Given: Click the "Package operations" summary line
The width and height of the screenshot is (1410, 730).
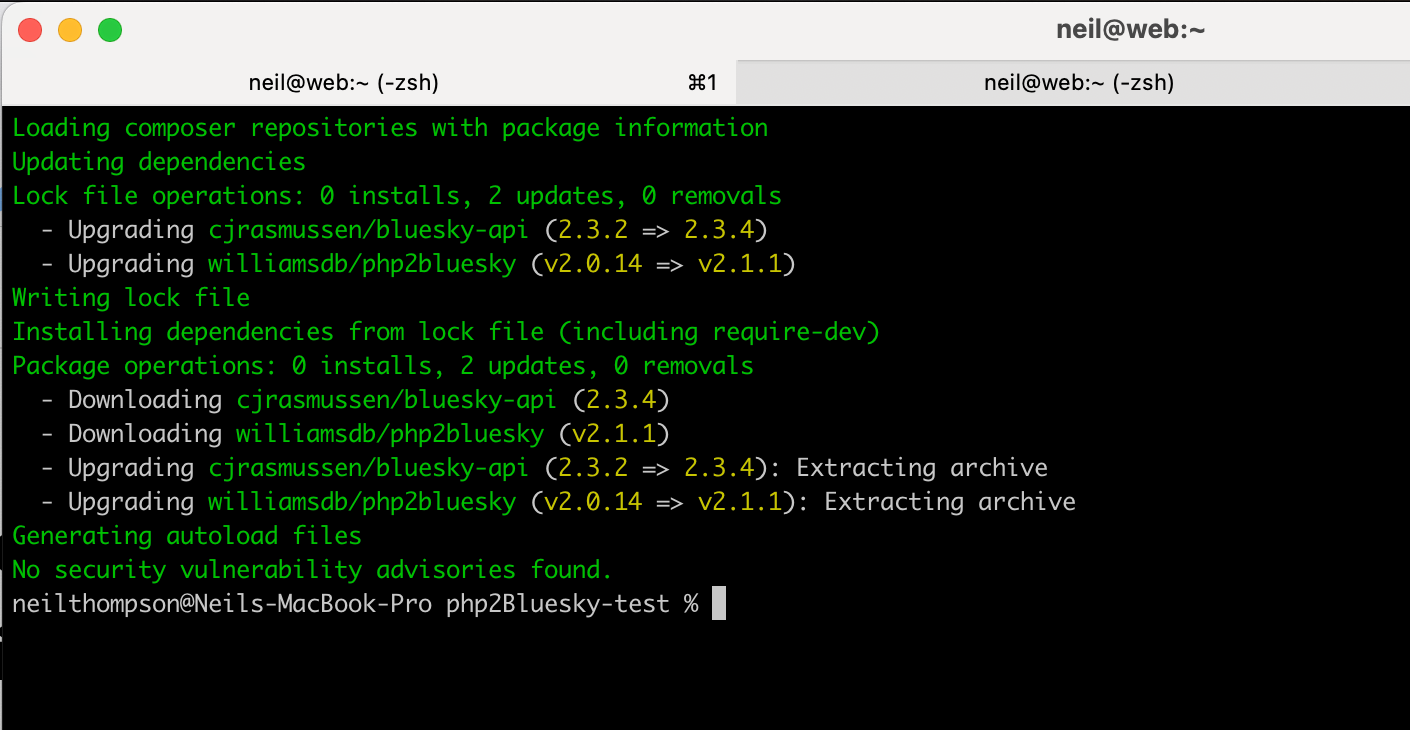Looking at the screenshot, I should point(383,366).
